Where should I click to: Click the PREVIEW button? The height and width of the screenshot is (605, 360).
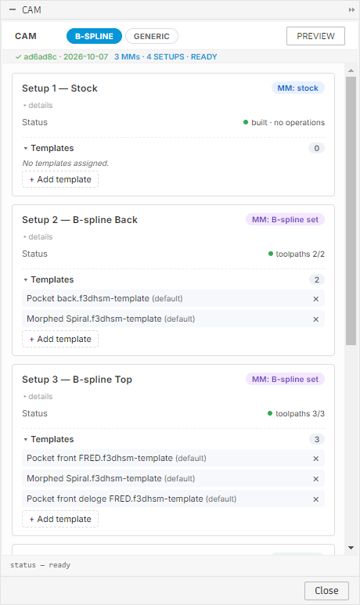tap(315, 36)
